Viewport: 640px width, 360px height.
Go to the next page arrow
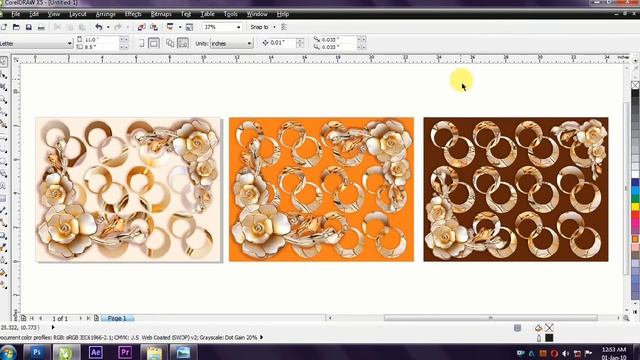(80, 318)
